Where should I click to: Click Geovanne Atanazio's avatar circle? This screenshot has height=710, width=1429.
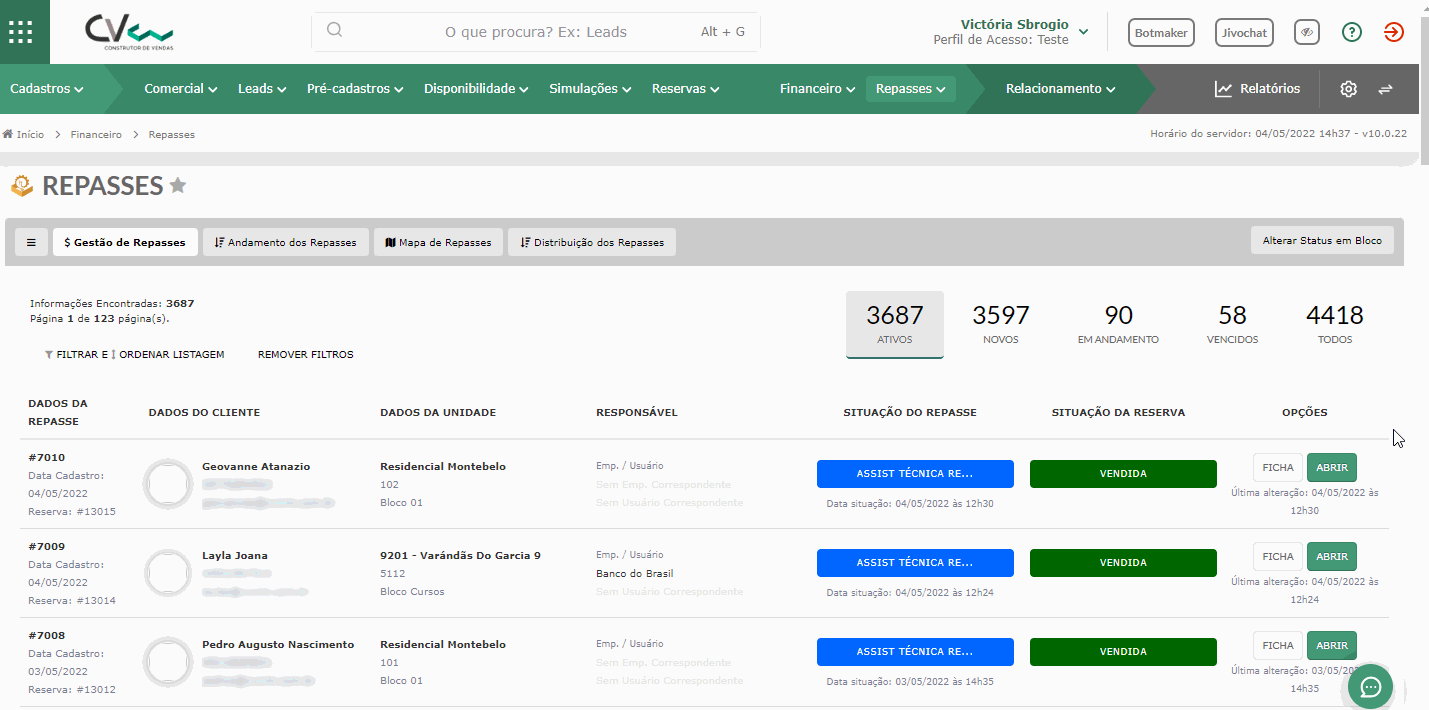pos(168,484)
